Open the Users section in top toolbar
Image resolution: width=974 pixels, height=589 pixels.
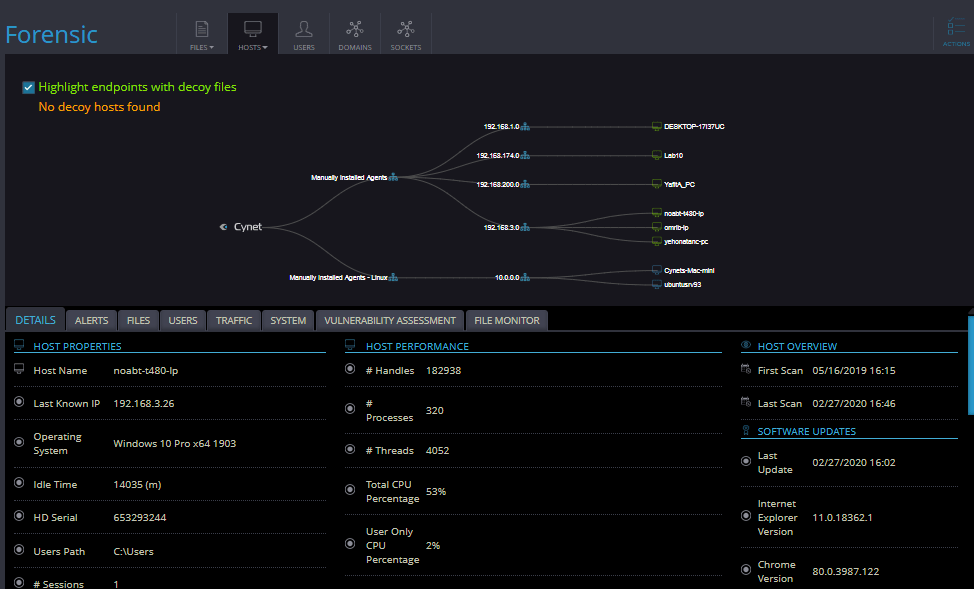pyautogui.click(x=304, y=33)
